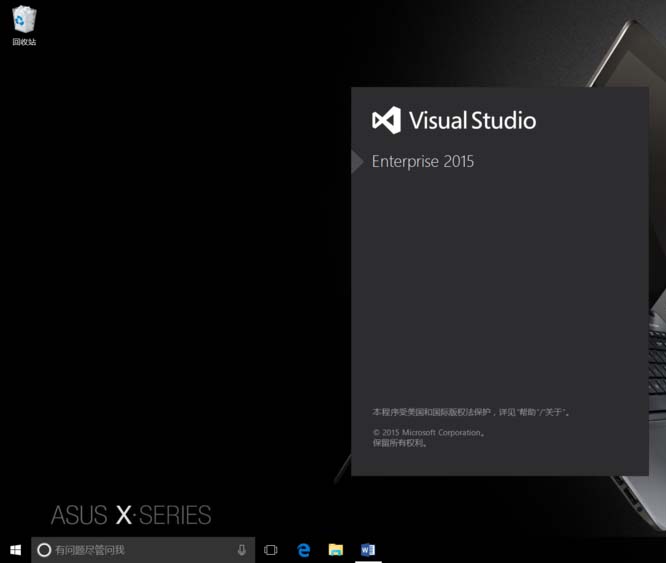Click the Visual Studio title text
Screen dimensions: 666x563
(x=472, y=121)
